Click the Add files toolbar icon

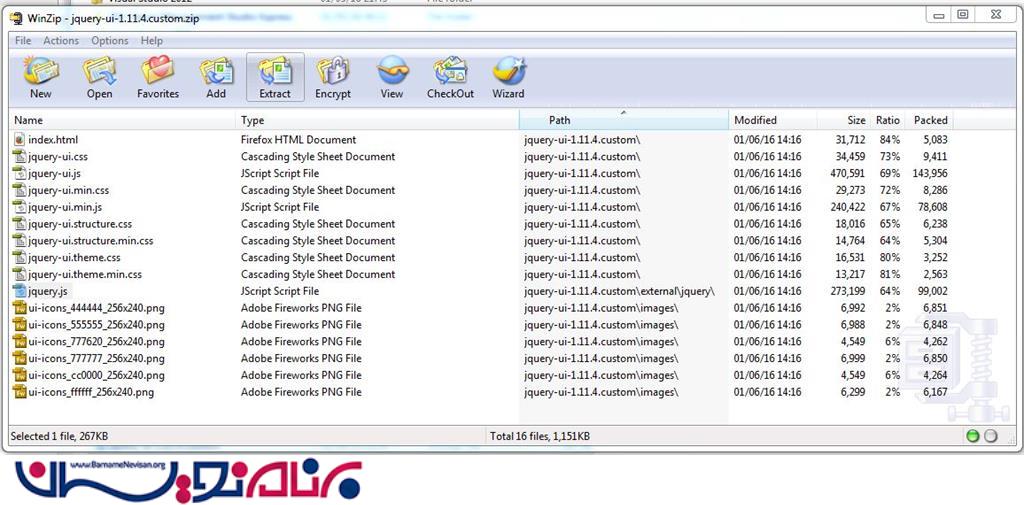(x=216, y=71)
